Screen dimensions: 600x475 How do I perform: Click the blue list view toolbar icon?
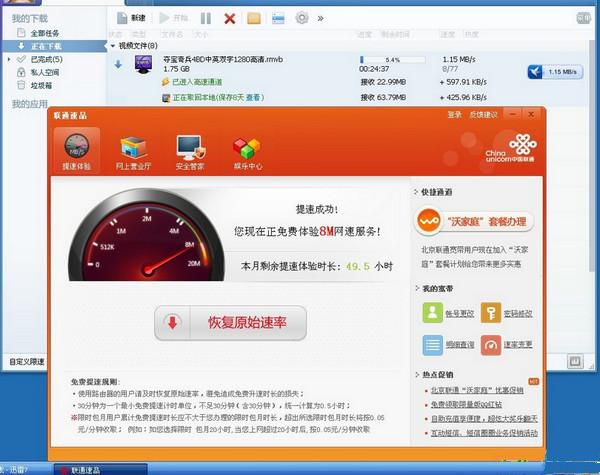click(278, 18)
